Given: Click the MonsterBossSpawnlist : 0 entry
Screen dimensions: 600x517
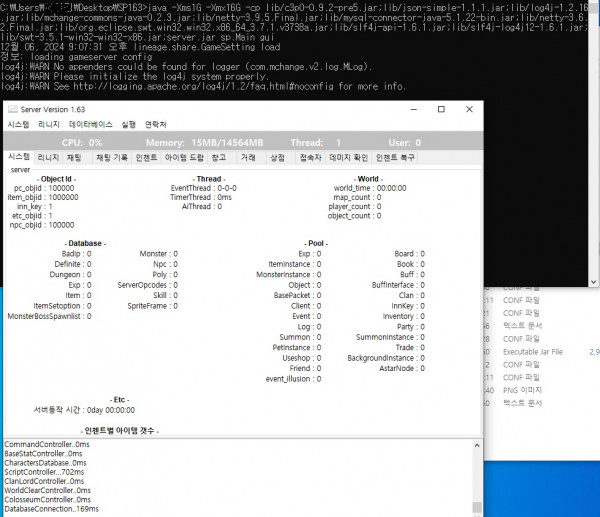Looking at the screenshot, I should 49,316.
